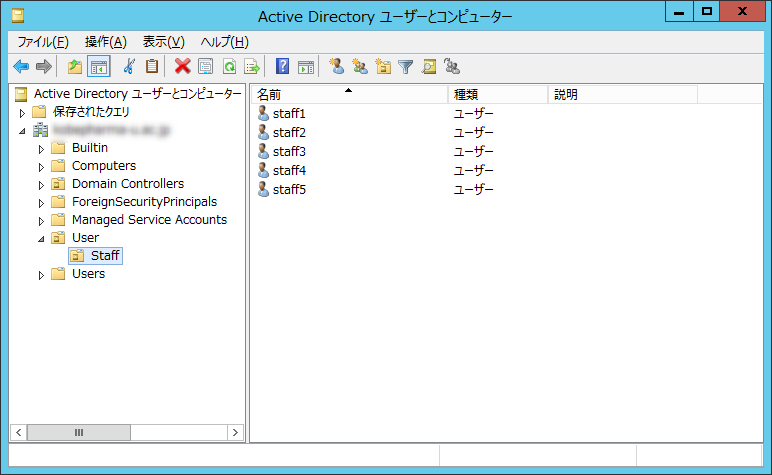The height and width of the screenshot is (475, 772).
Task: Sort by 名前 column header
Action: tap(350, 95)
